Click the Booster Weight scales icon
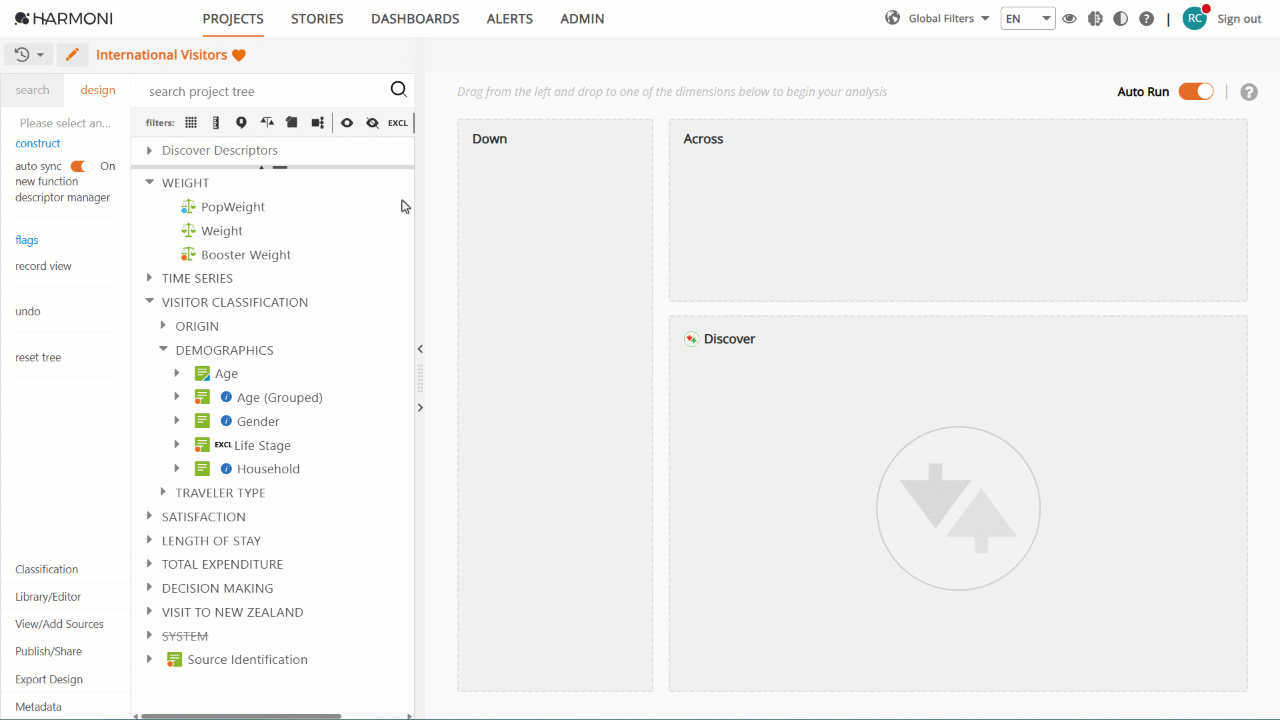 coord(188,255)
